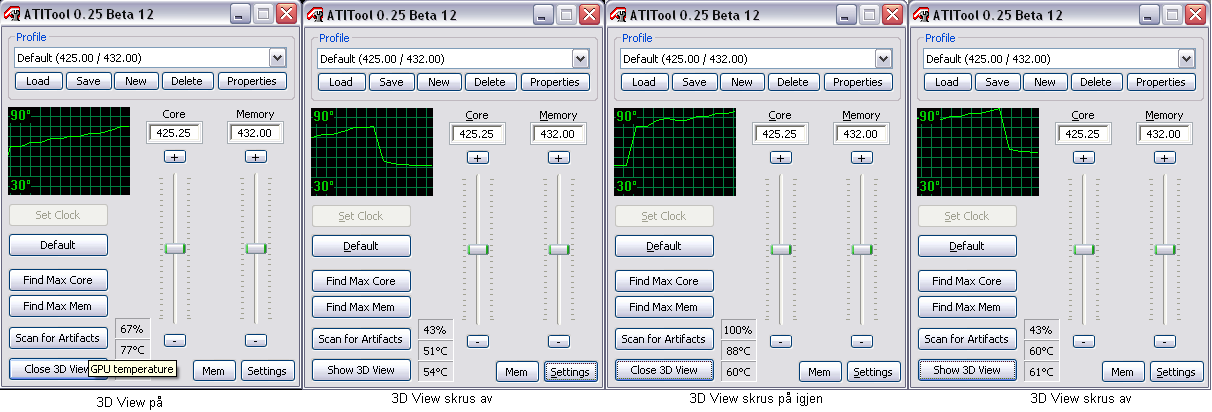Increase Core clock with plus in 77°C window
The height and width of the screenshot is (412, 1212).
[x=174, y=157]
